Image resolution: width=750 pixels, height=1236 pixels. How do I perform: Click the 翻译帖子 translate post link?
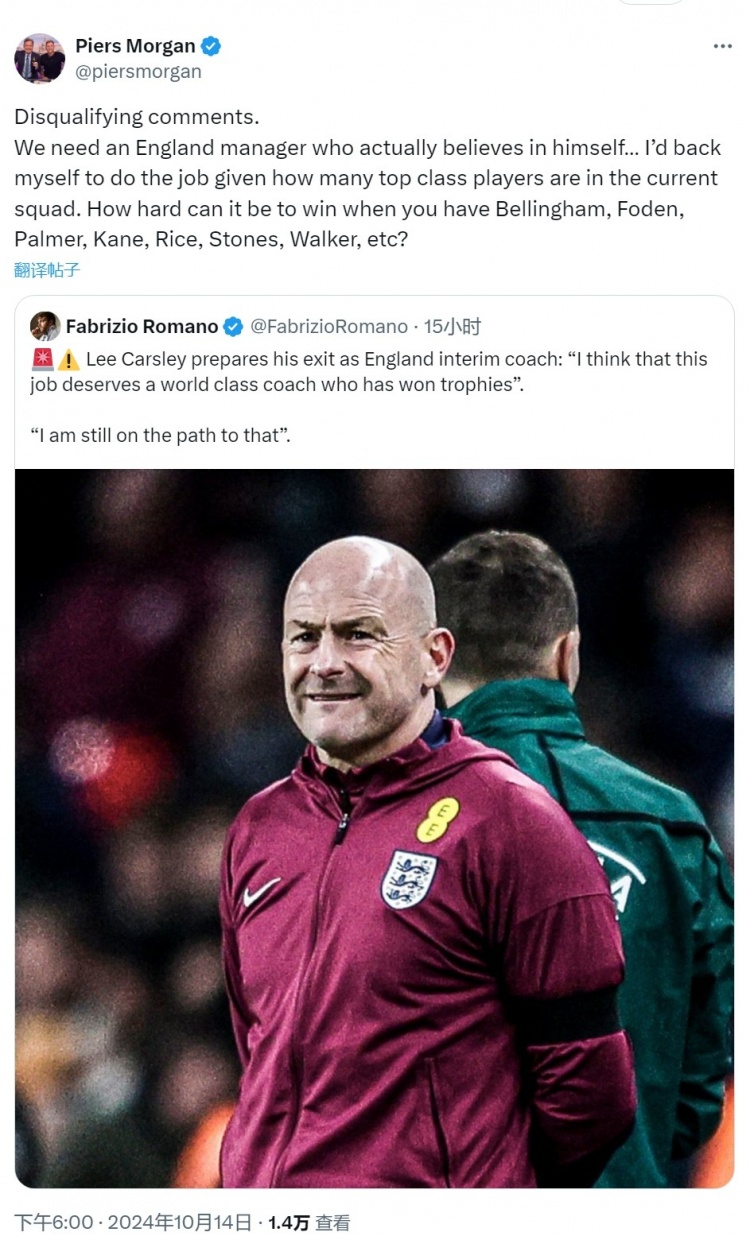pyautogui.click(x=47, y=270)
